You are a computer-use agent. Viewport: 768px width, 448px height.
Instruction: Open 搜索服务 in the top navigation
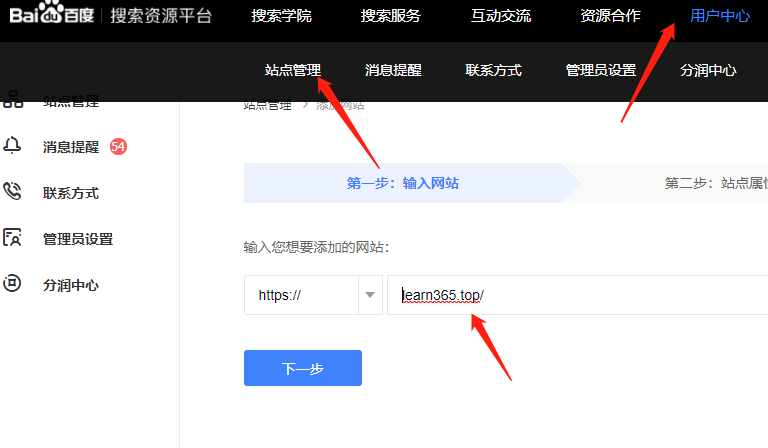coord(391,16)
